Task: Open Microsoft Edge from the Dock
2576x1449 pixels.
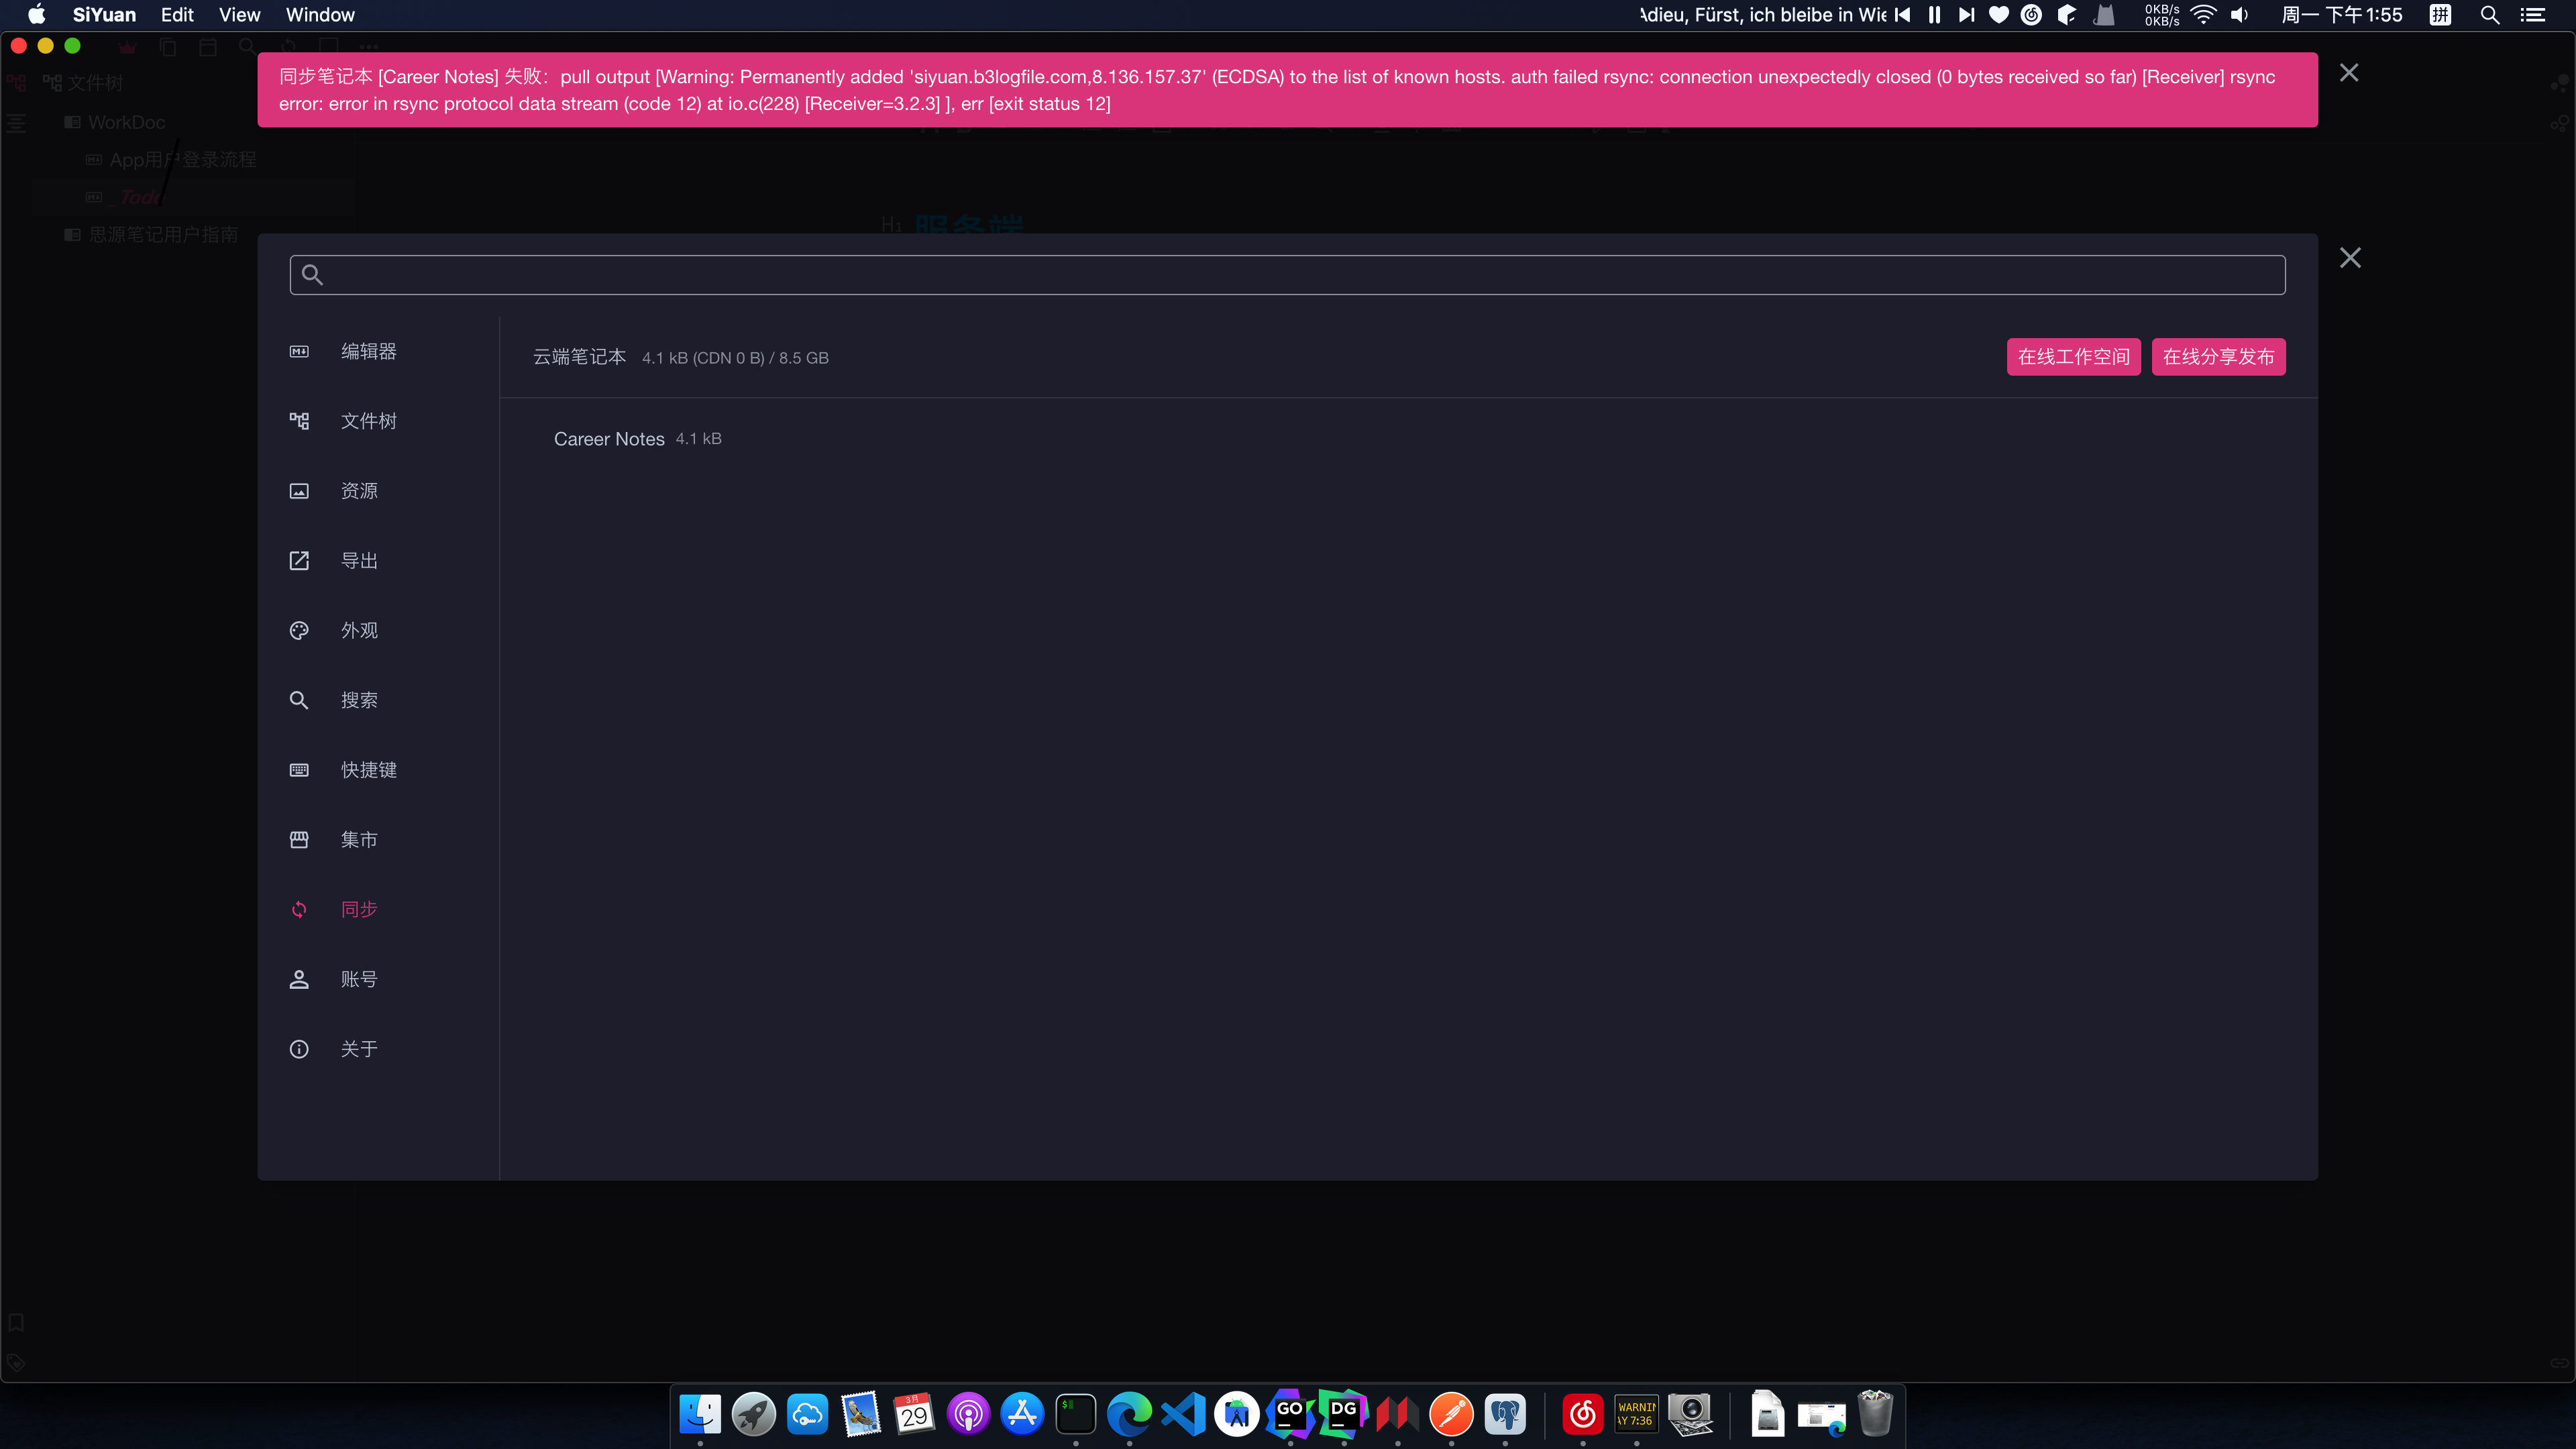Action: [1129, 1415]
